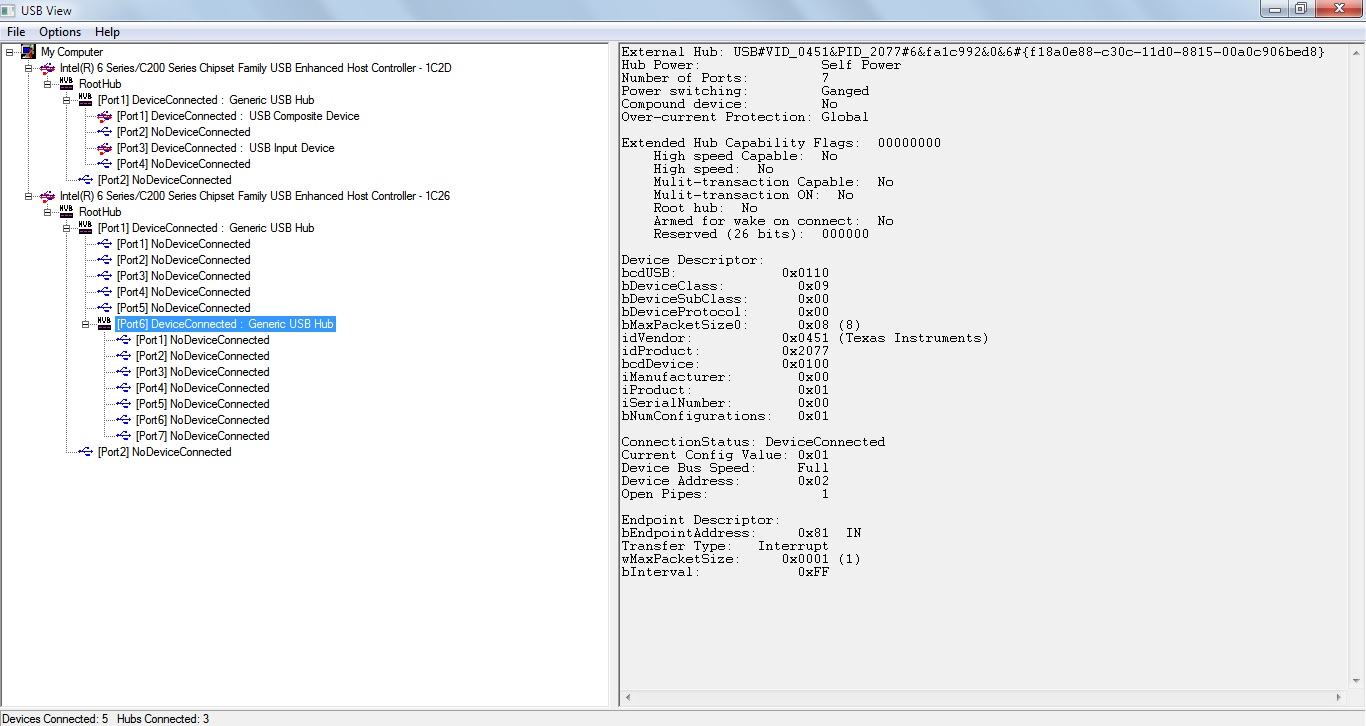
Task: Select the My Computer tree label
Action: 72,52
